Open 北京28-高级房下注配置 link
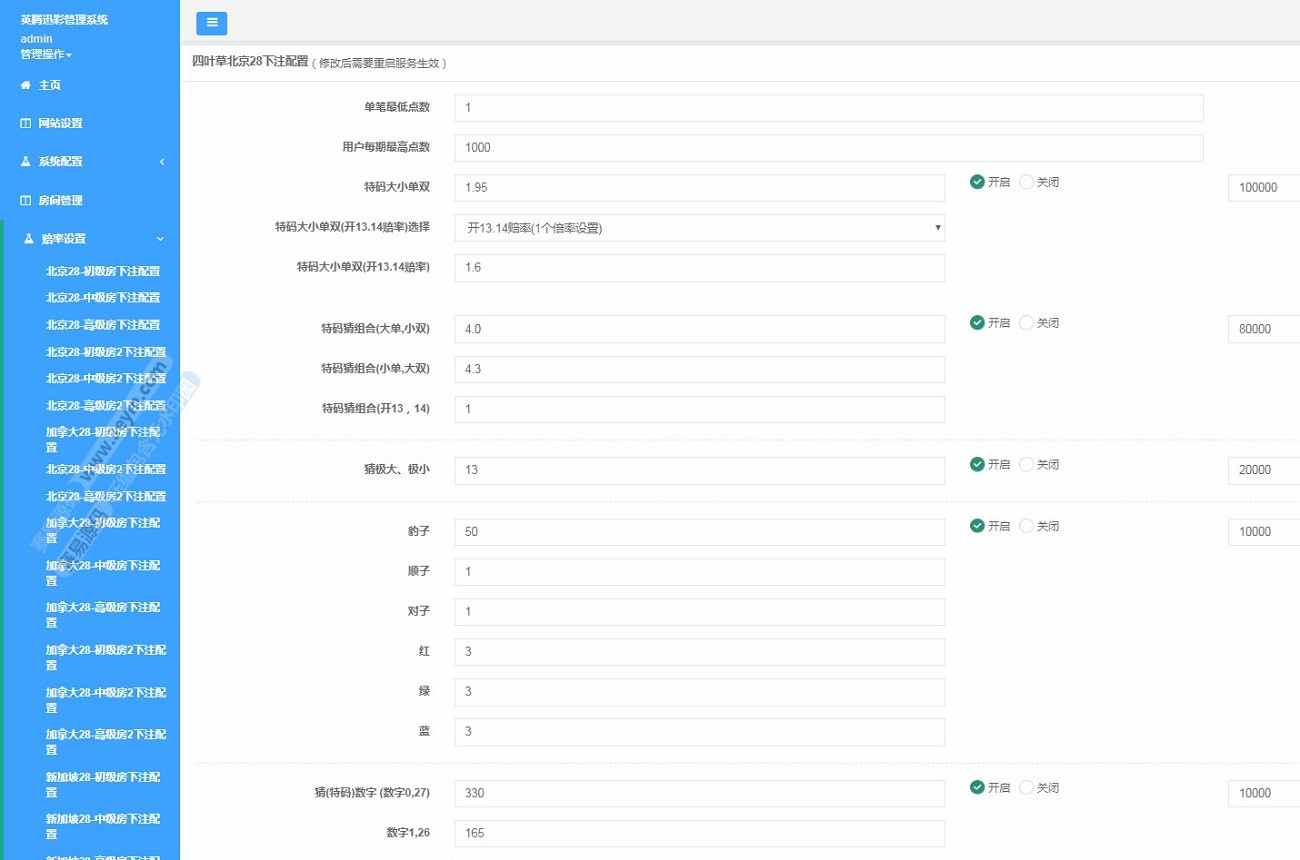This screenshot has width=1300, height=860. point(103,325)
